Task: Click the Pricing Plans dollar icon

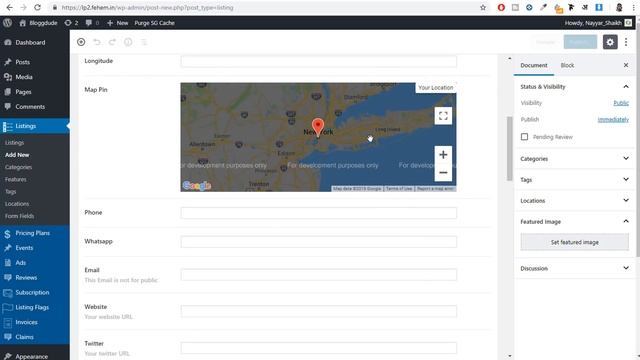Action: [x=7, y=233]
